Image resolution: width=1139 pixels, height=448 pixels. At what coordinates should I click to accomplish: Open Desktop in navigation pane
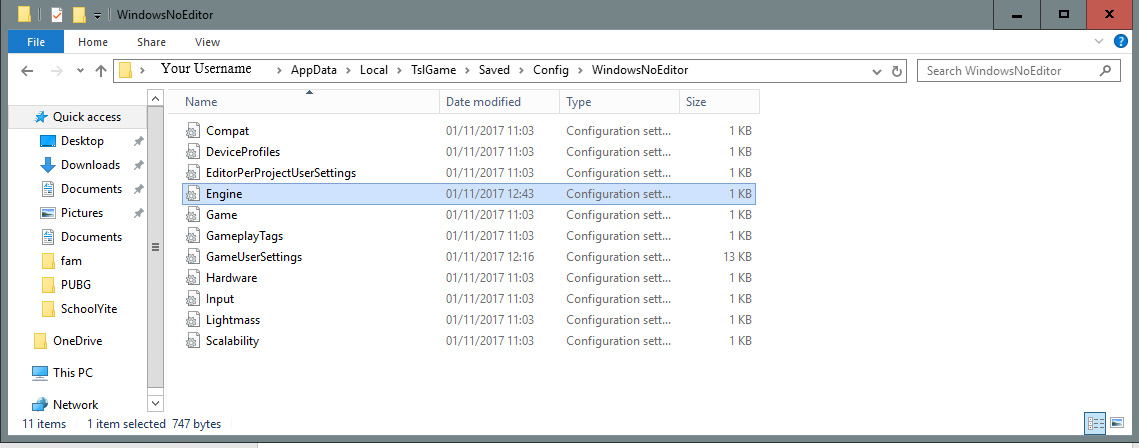click(x=82, y=141)
